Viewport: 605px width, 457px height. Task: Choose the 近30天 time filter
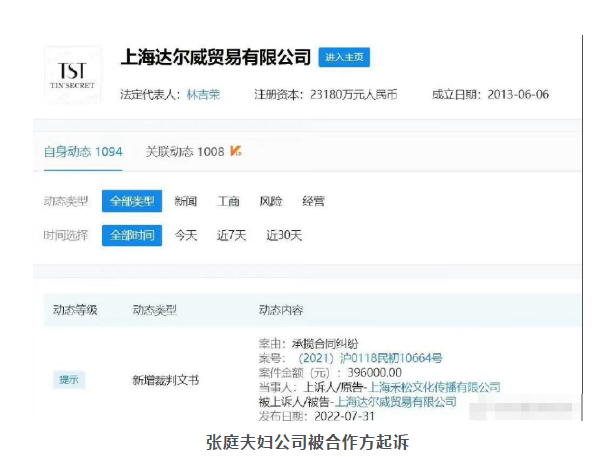[284, 235]
